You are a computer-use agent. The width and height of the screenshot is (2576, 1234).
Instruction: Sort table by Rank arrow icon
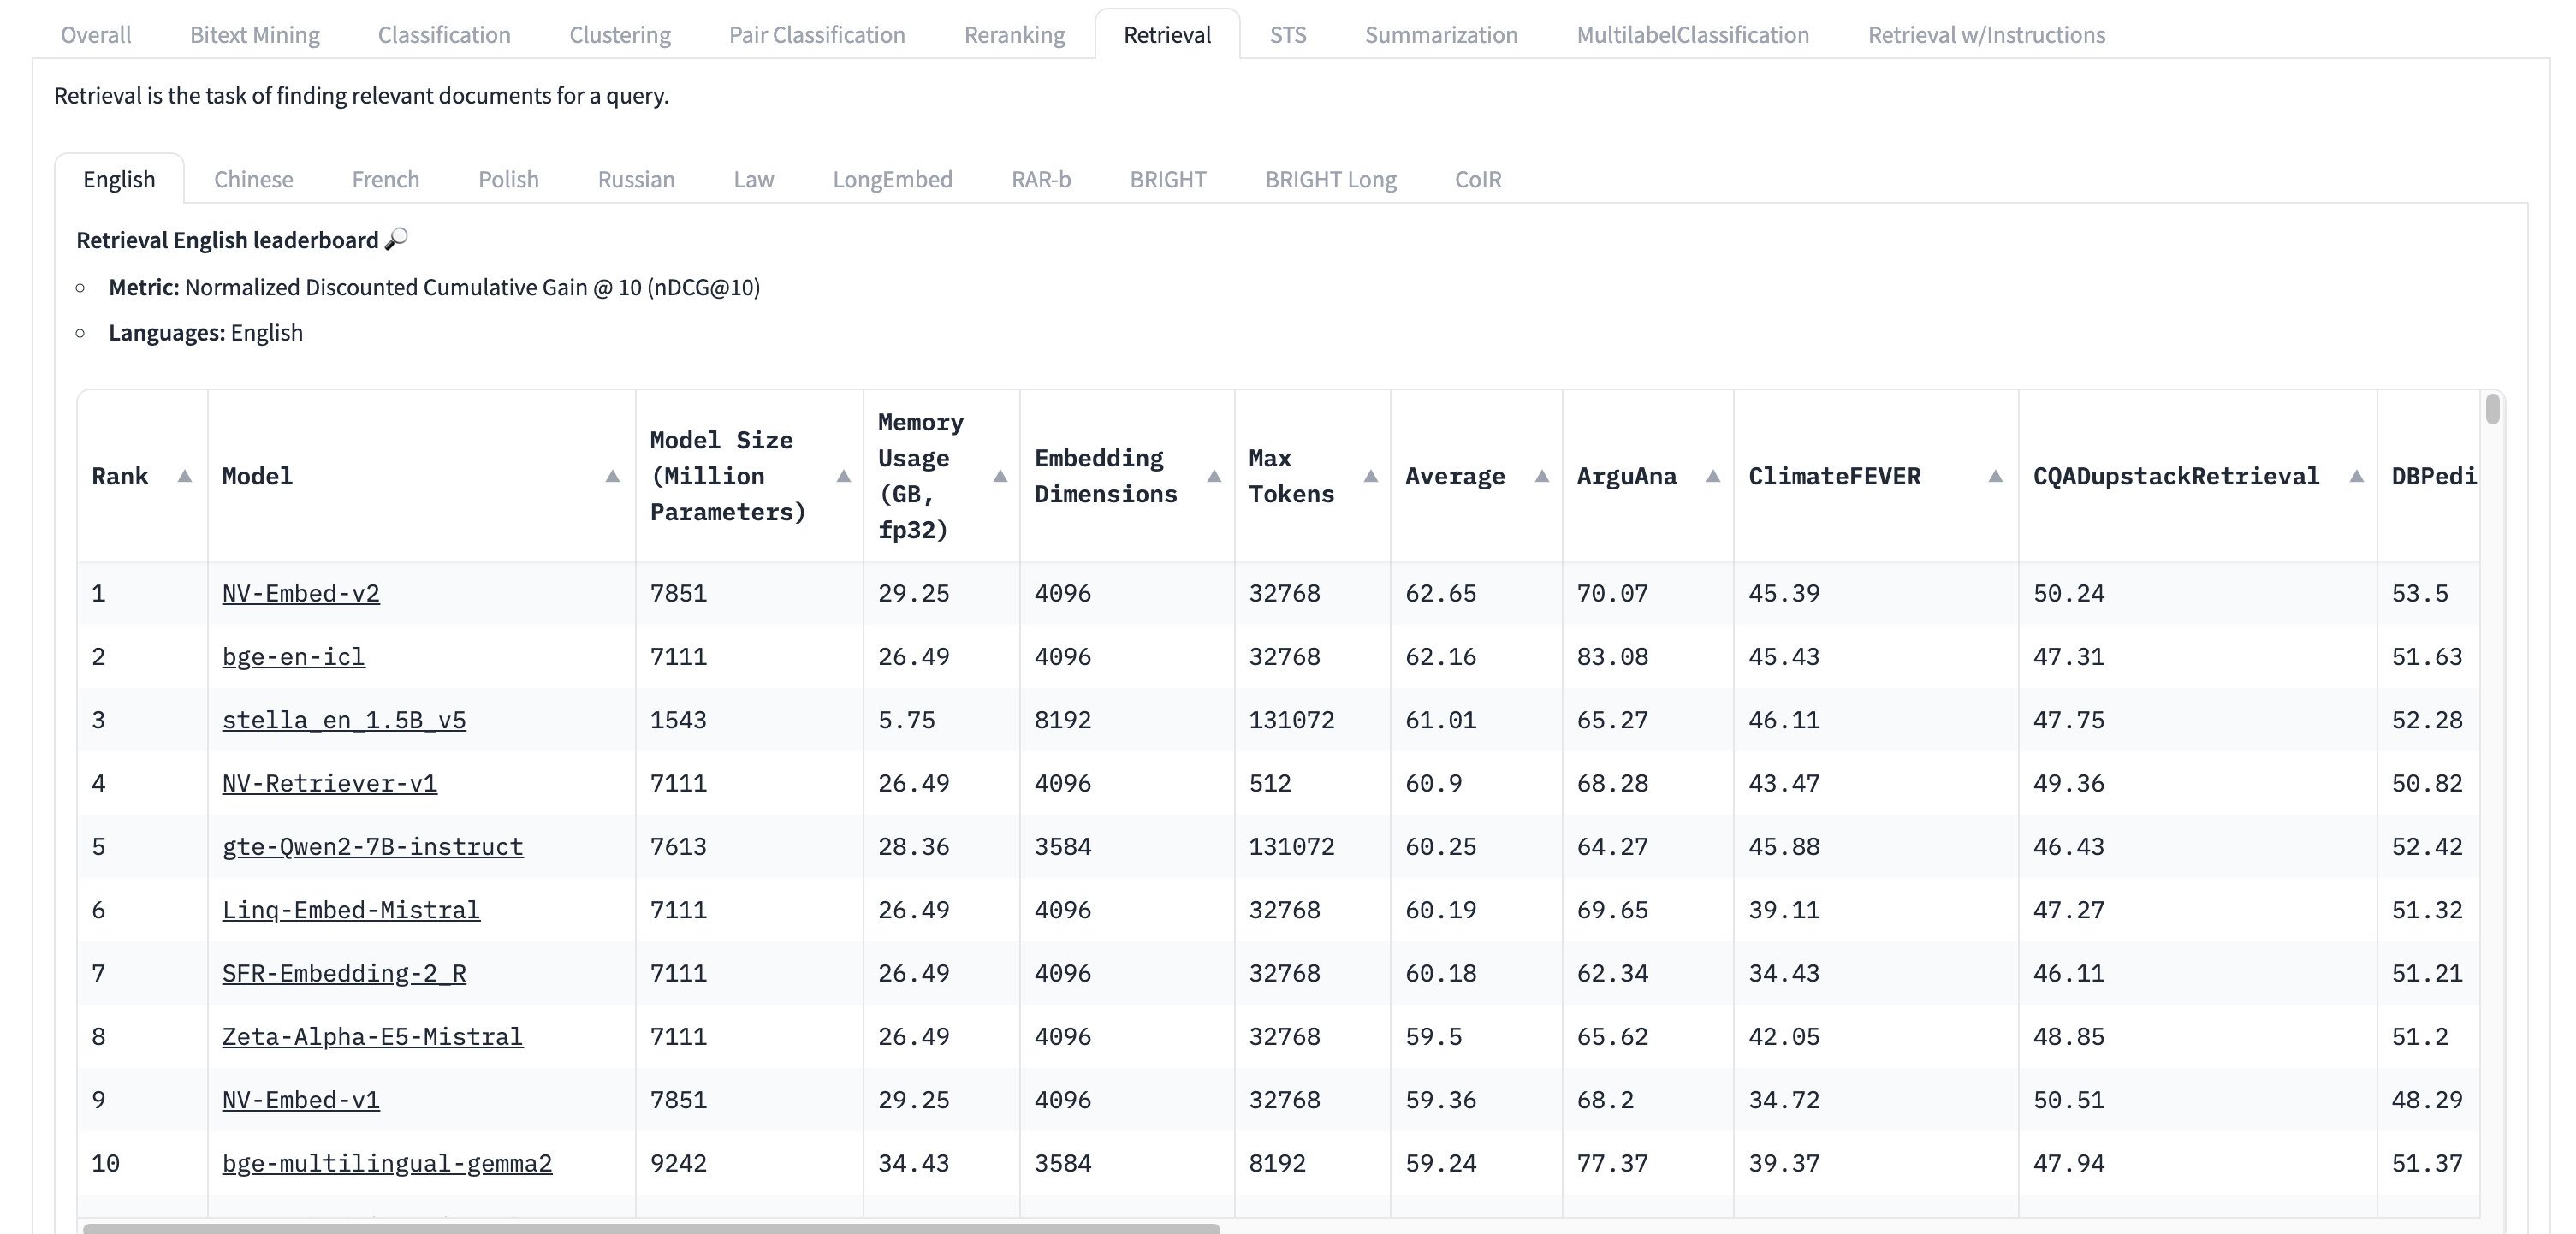(184, 476)
